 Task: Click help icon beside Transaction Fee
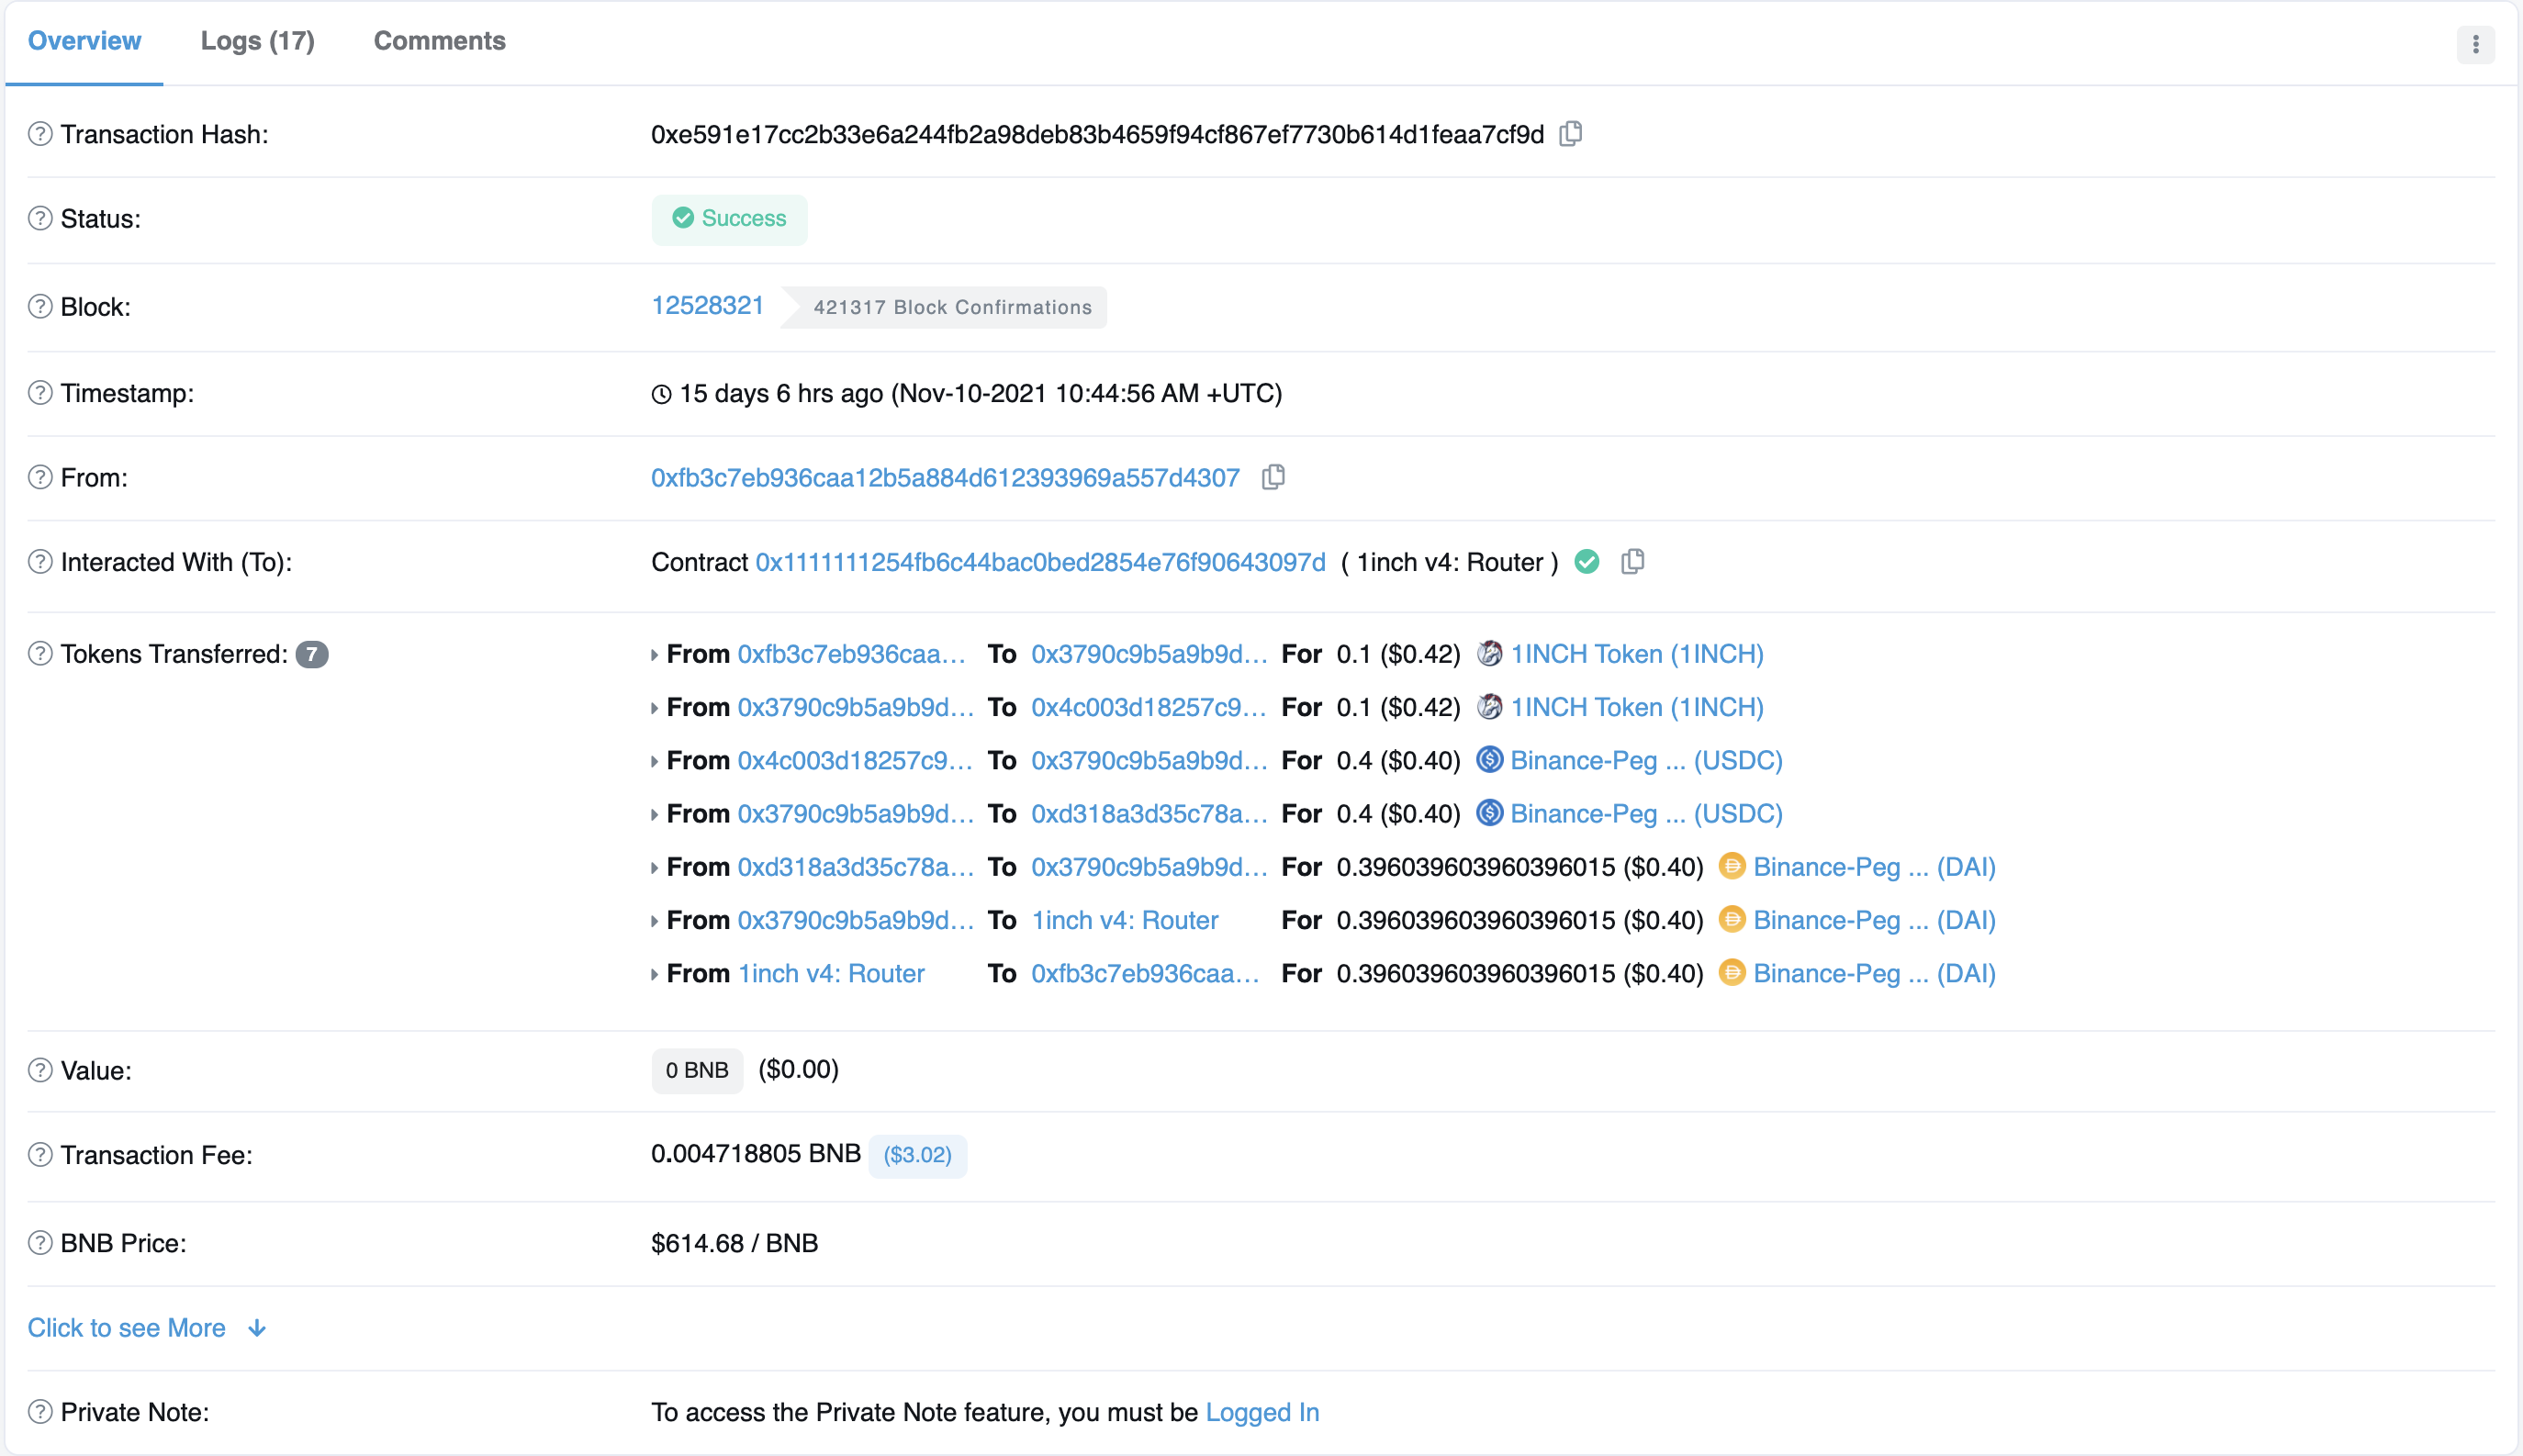point(40,1155)
